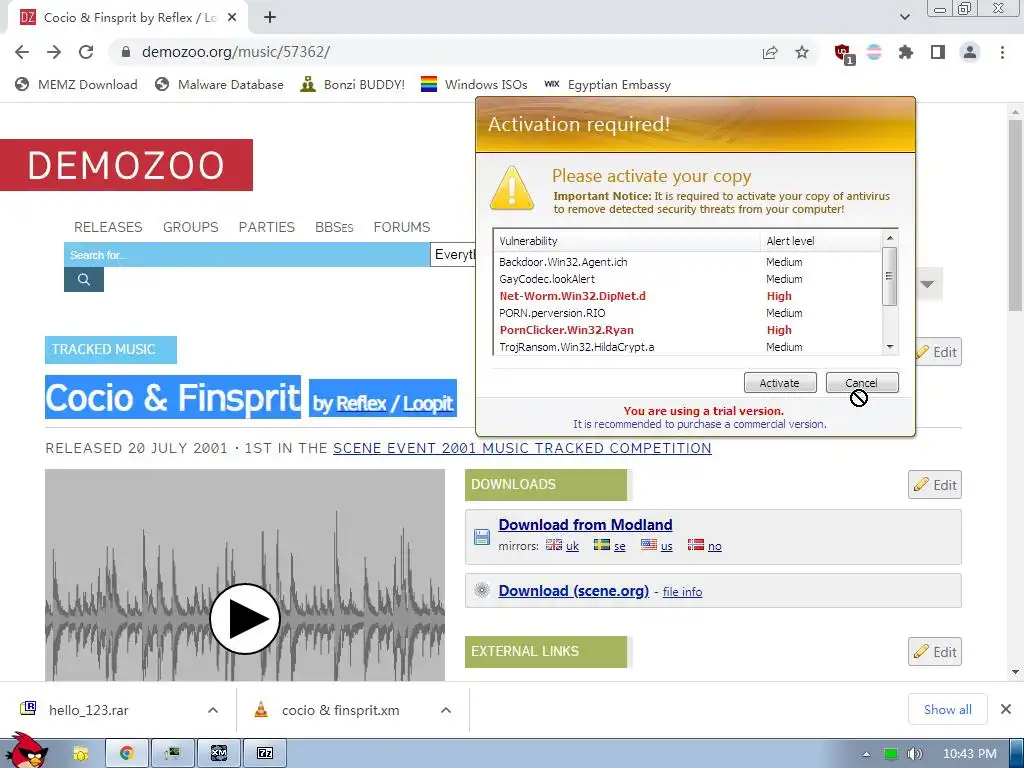
Task: Open the PARTIES menu
Action: point(266,227)
